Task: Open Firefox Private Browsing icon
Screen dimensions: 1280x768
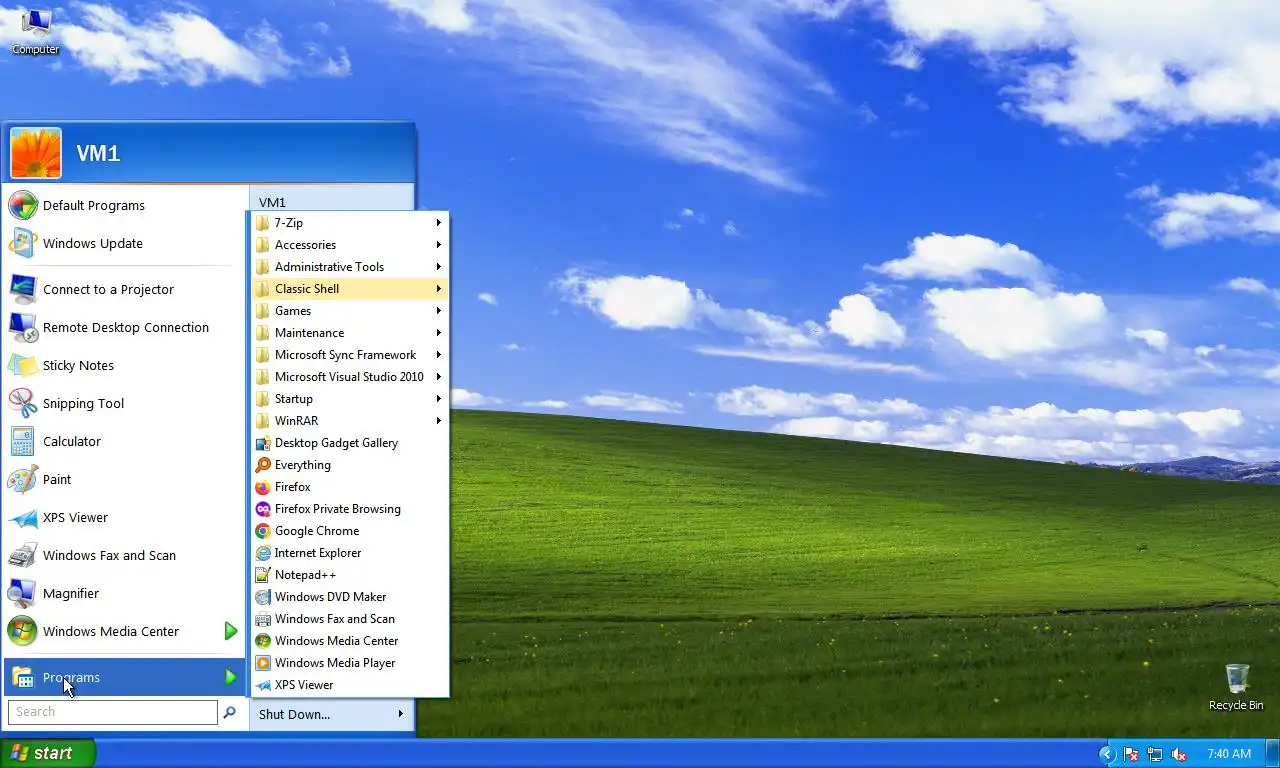Action: tap(263, 509)
